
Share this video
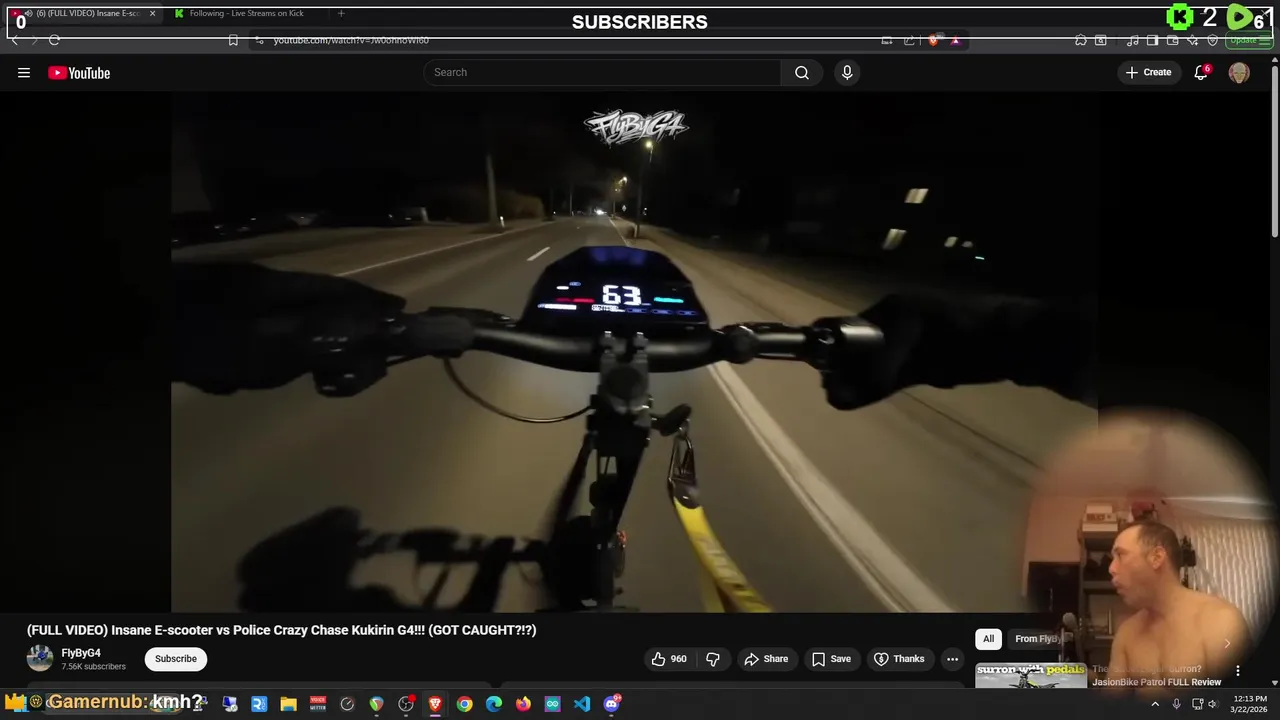click(766, 659)
